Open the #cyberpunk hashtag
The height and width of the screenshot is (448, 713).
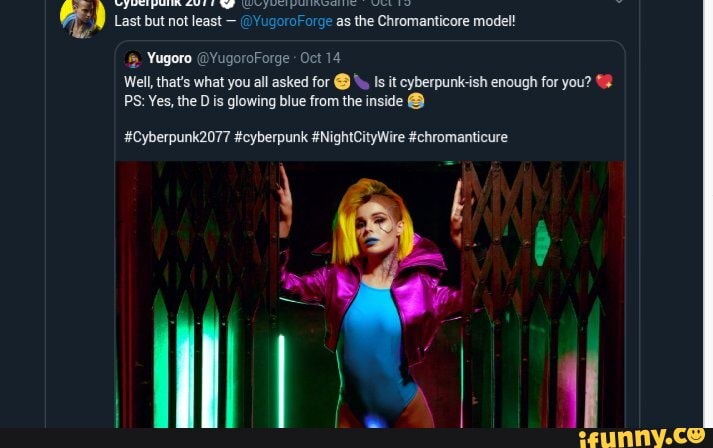[270, 137]
